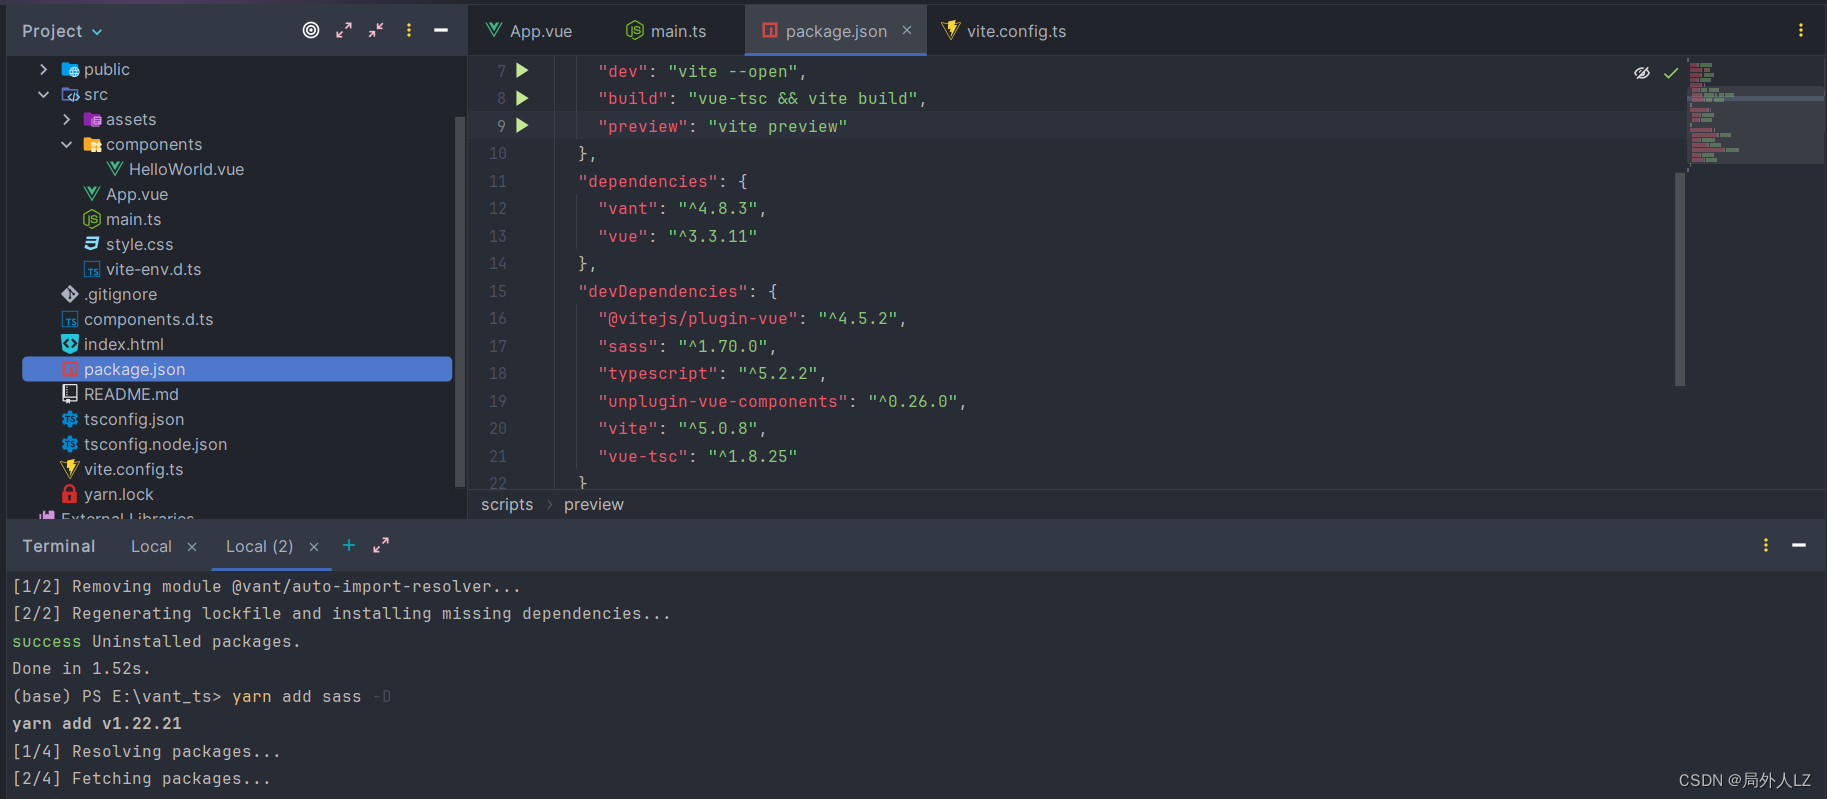The image size is (1827, 799).
Task: Run the preview script from gutter
Action: coord(522,125)
